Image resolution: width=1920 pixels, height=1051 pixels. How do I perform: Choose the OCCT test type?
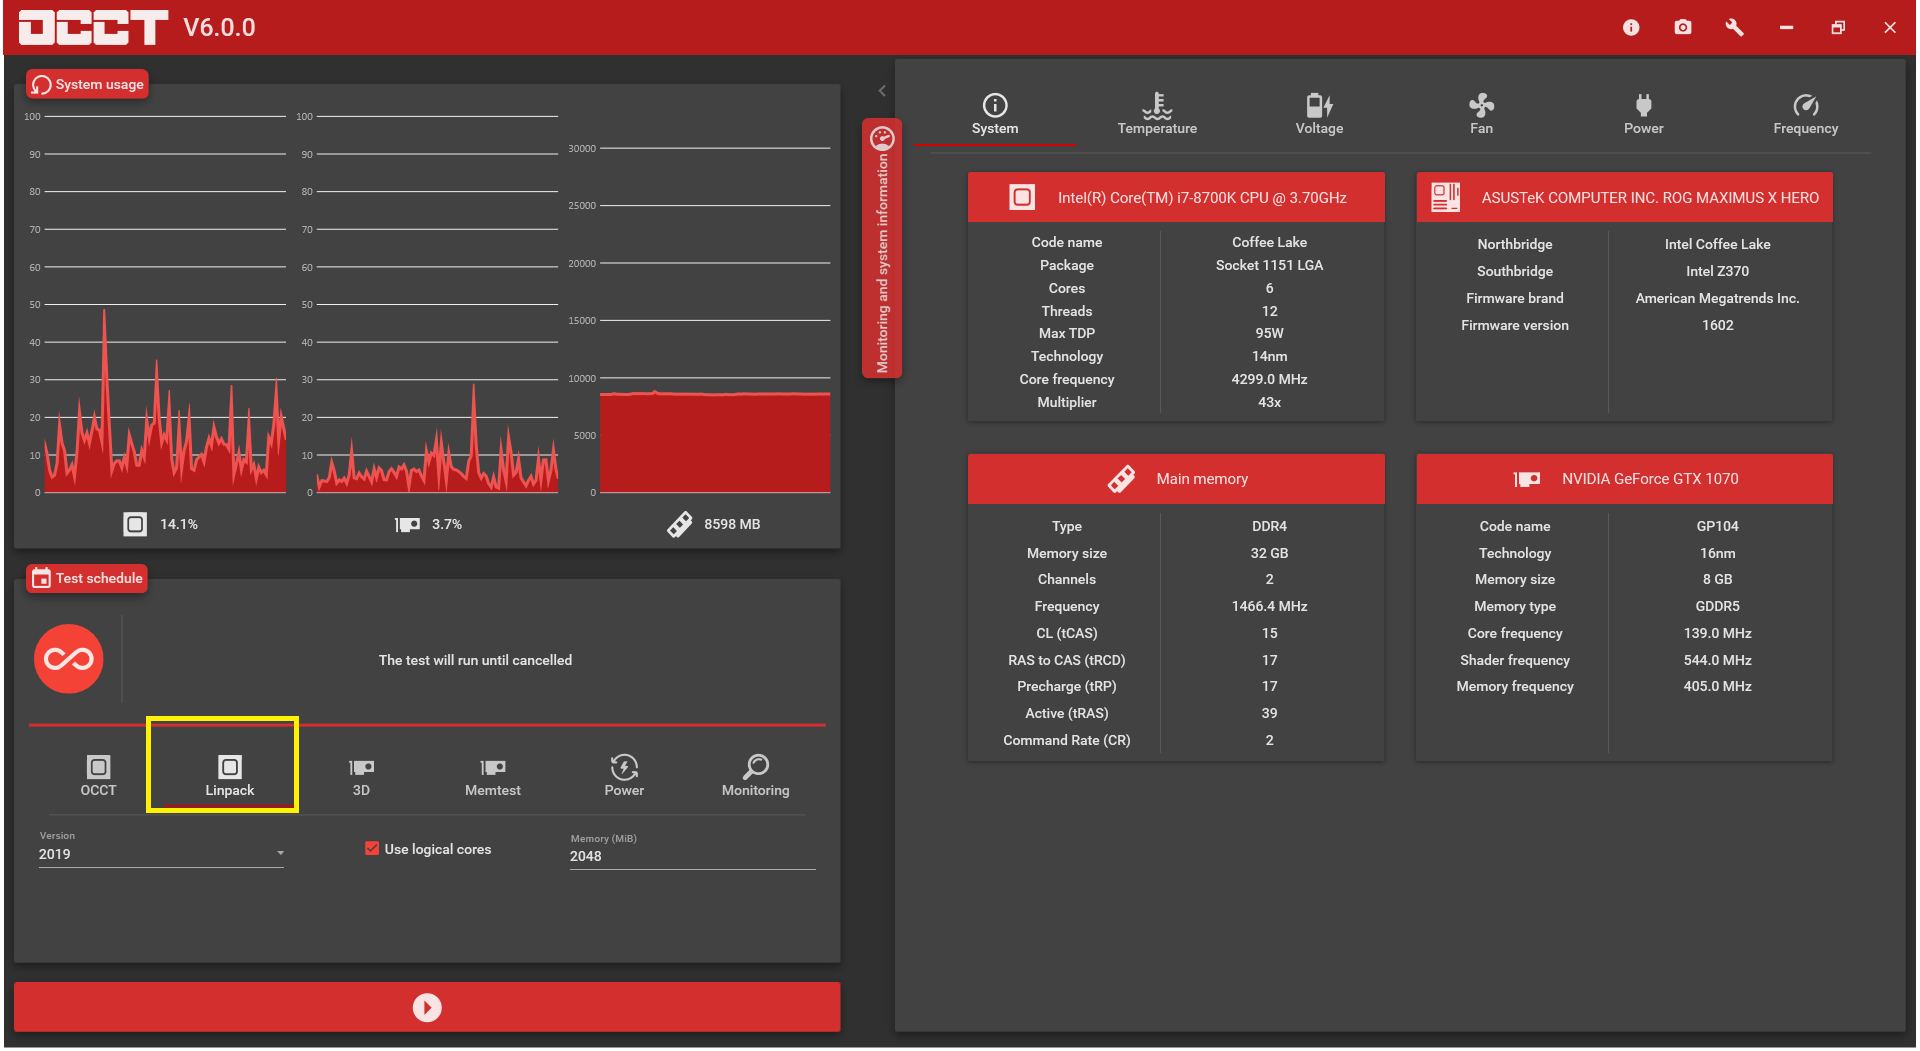pos(98,767)
